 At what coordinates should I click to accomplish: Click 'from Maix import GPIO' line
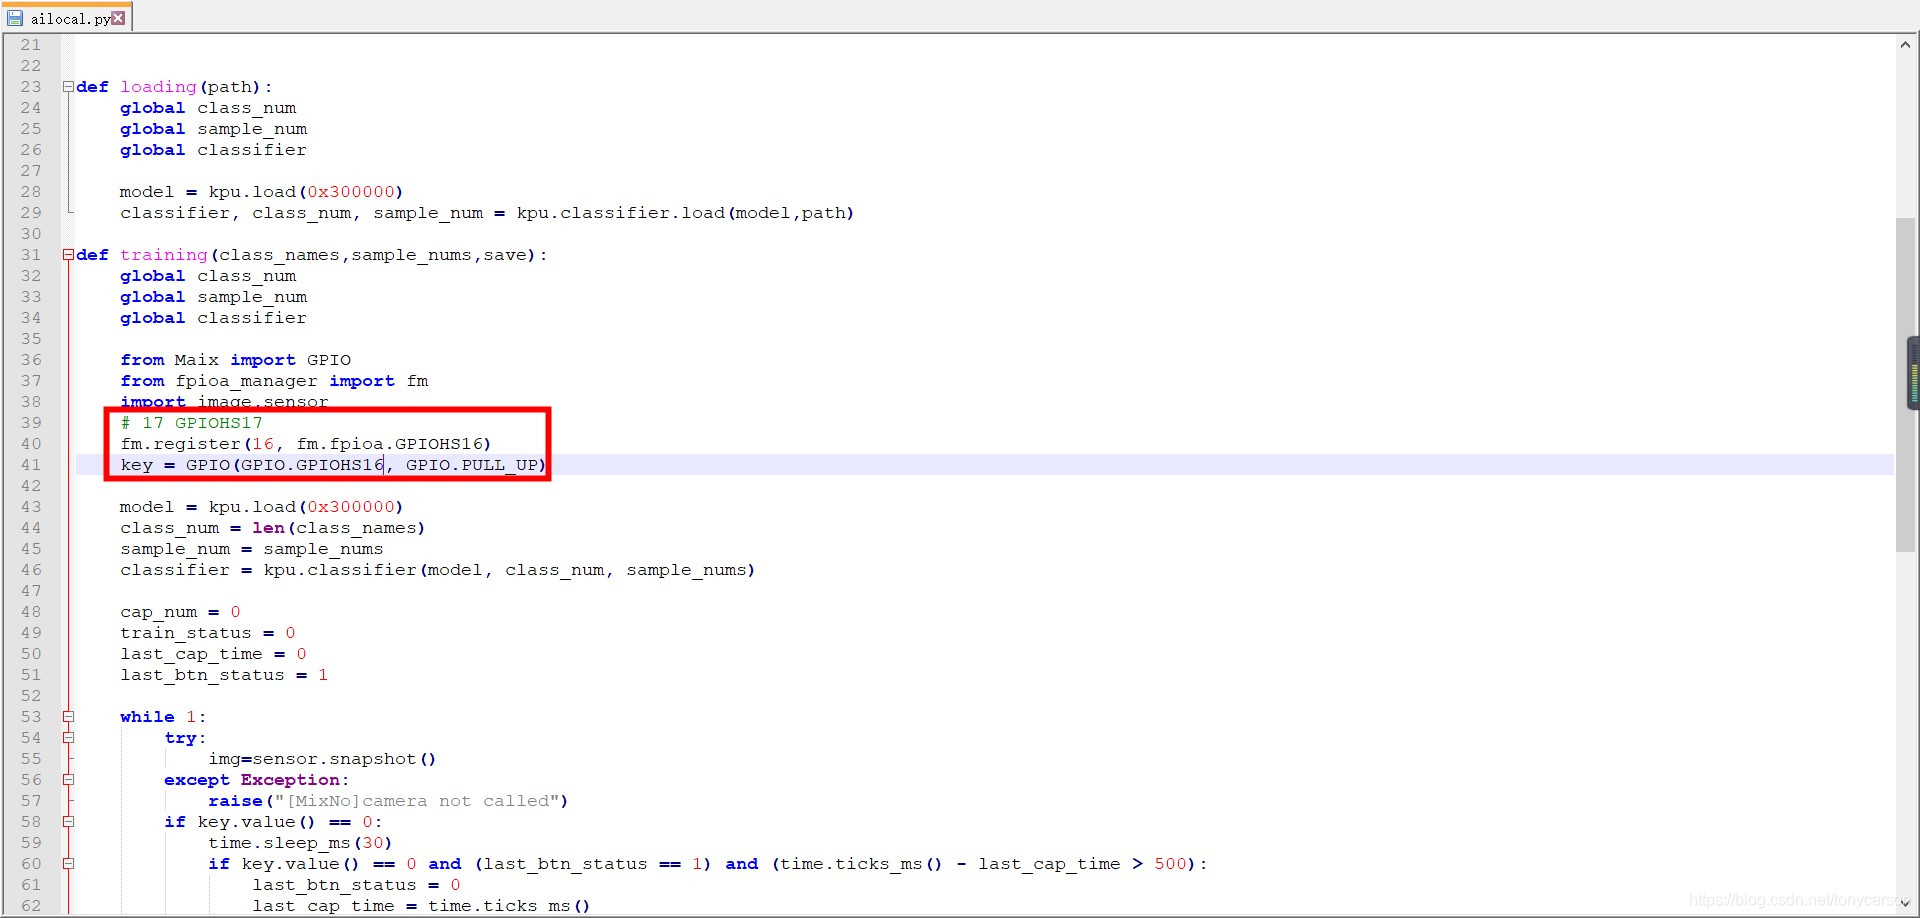tap(235, 360)
